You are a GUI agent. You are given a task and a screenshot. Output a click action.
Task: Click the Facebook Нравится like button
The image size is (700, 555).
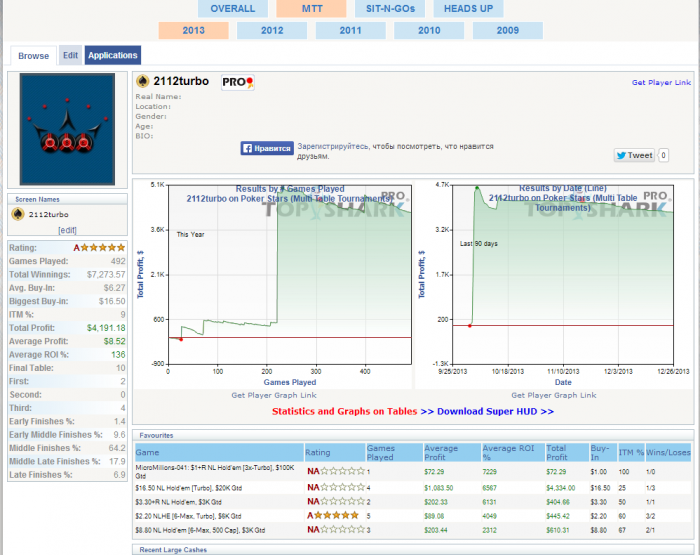[x=267, y=148]
